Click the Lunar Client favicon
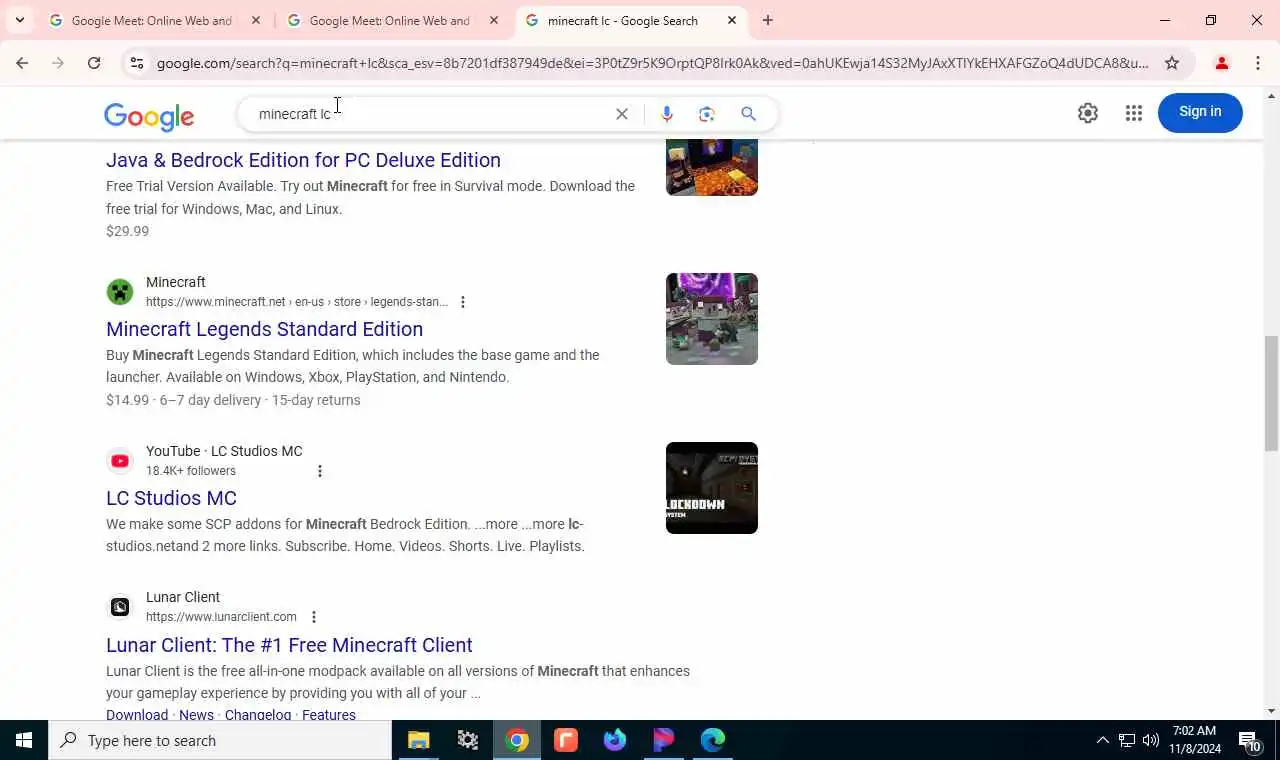 [120, 607]
